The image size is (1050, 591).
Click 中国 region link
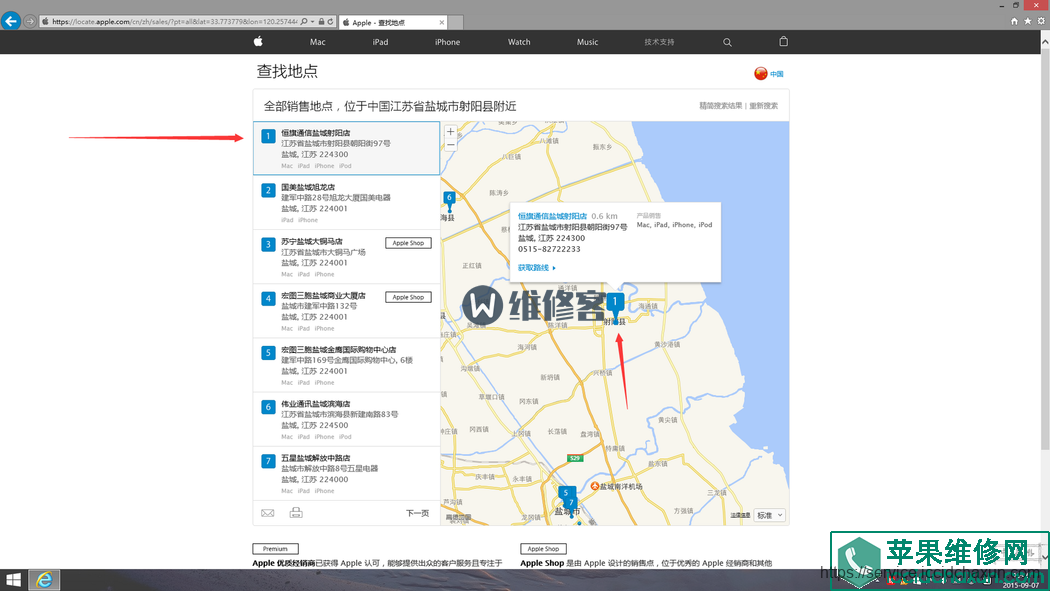[776, 74]
